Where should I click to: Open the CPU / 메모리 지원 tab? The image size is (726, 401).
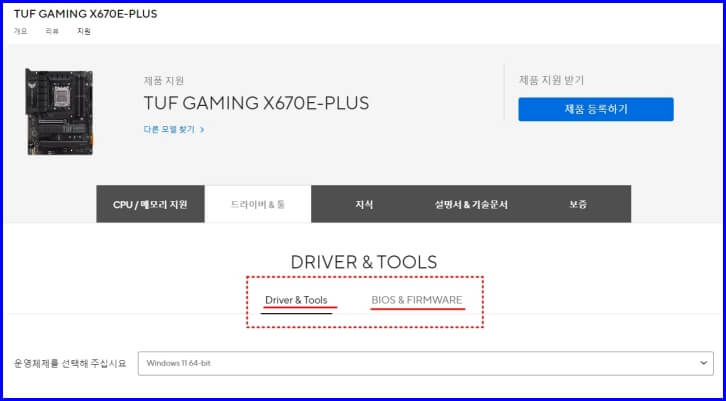[x=150, y=204]
